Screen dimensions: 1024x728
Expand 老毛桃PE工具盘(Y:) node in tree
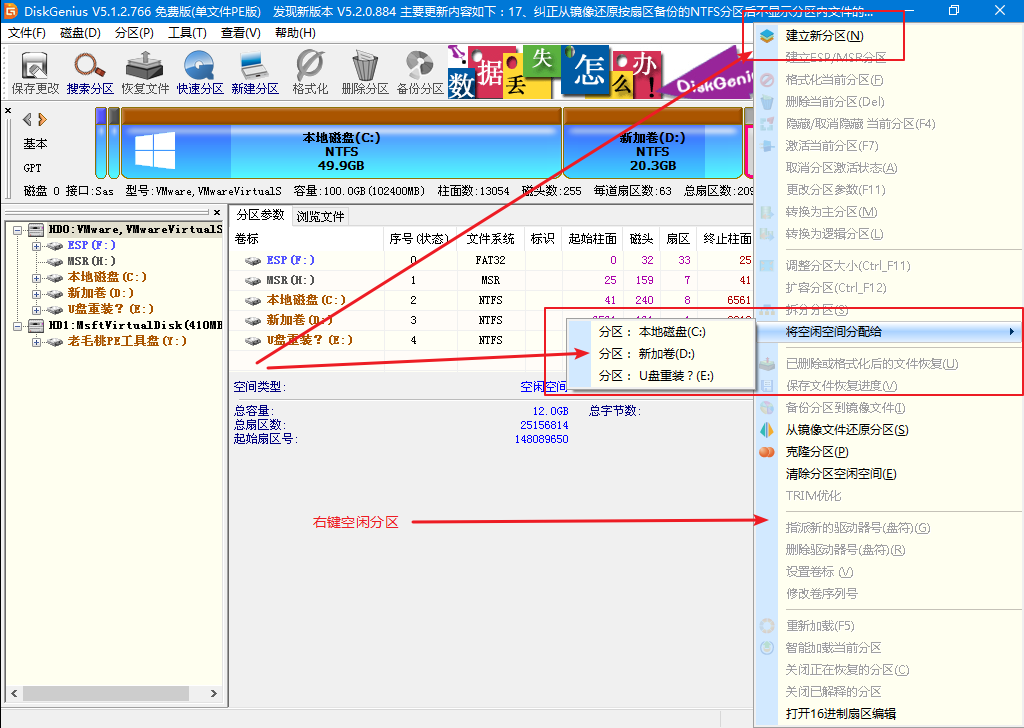tap(37, 342)
